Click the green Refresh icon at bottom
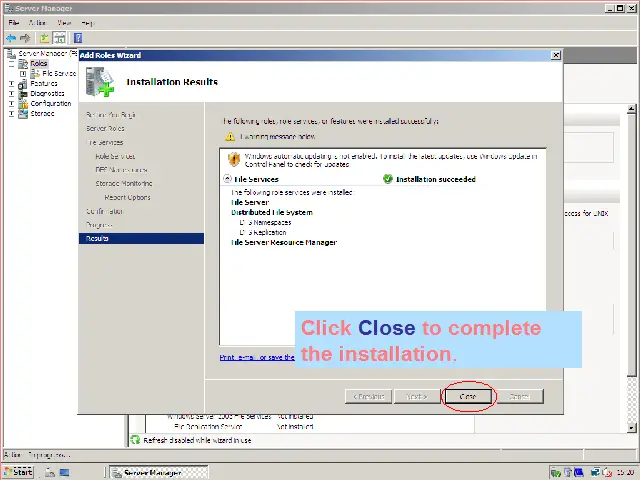 point(135,440)
